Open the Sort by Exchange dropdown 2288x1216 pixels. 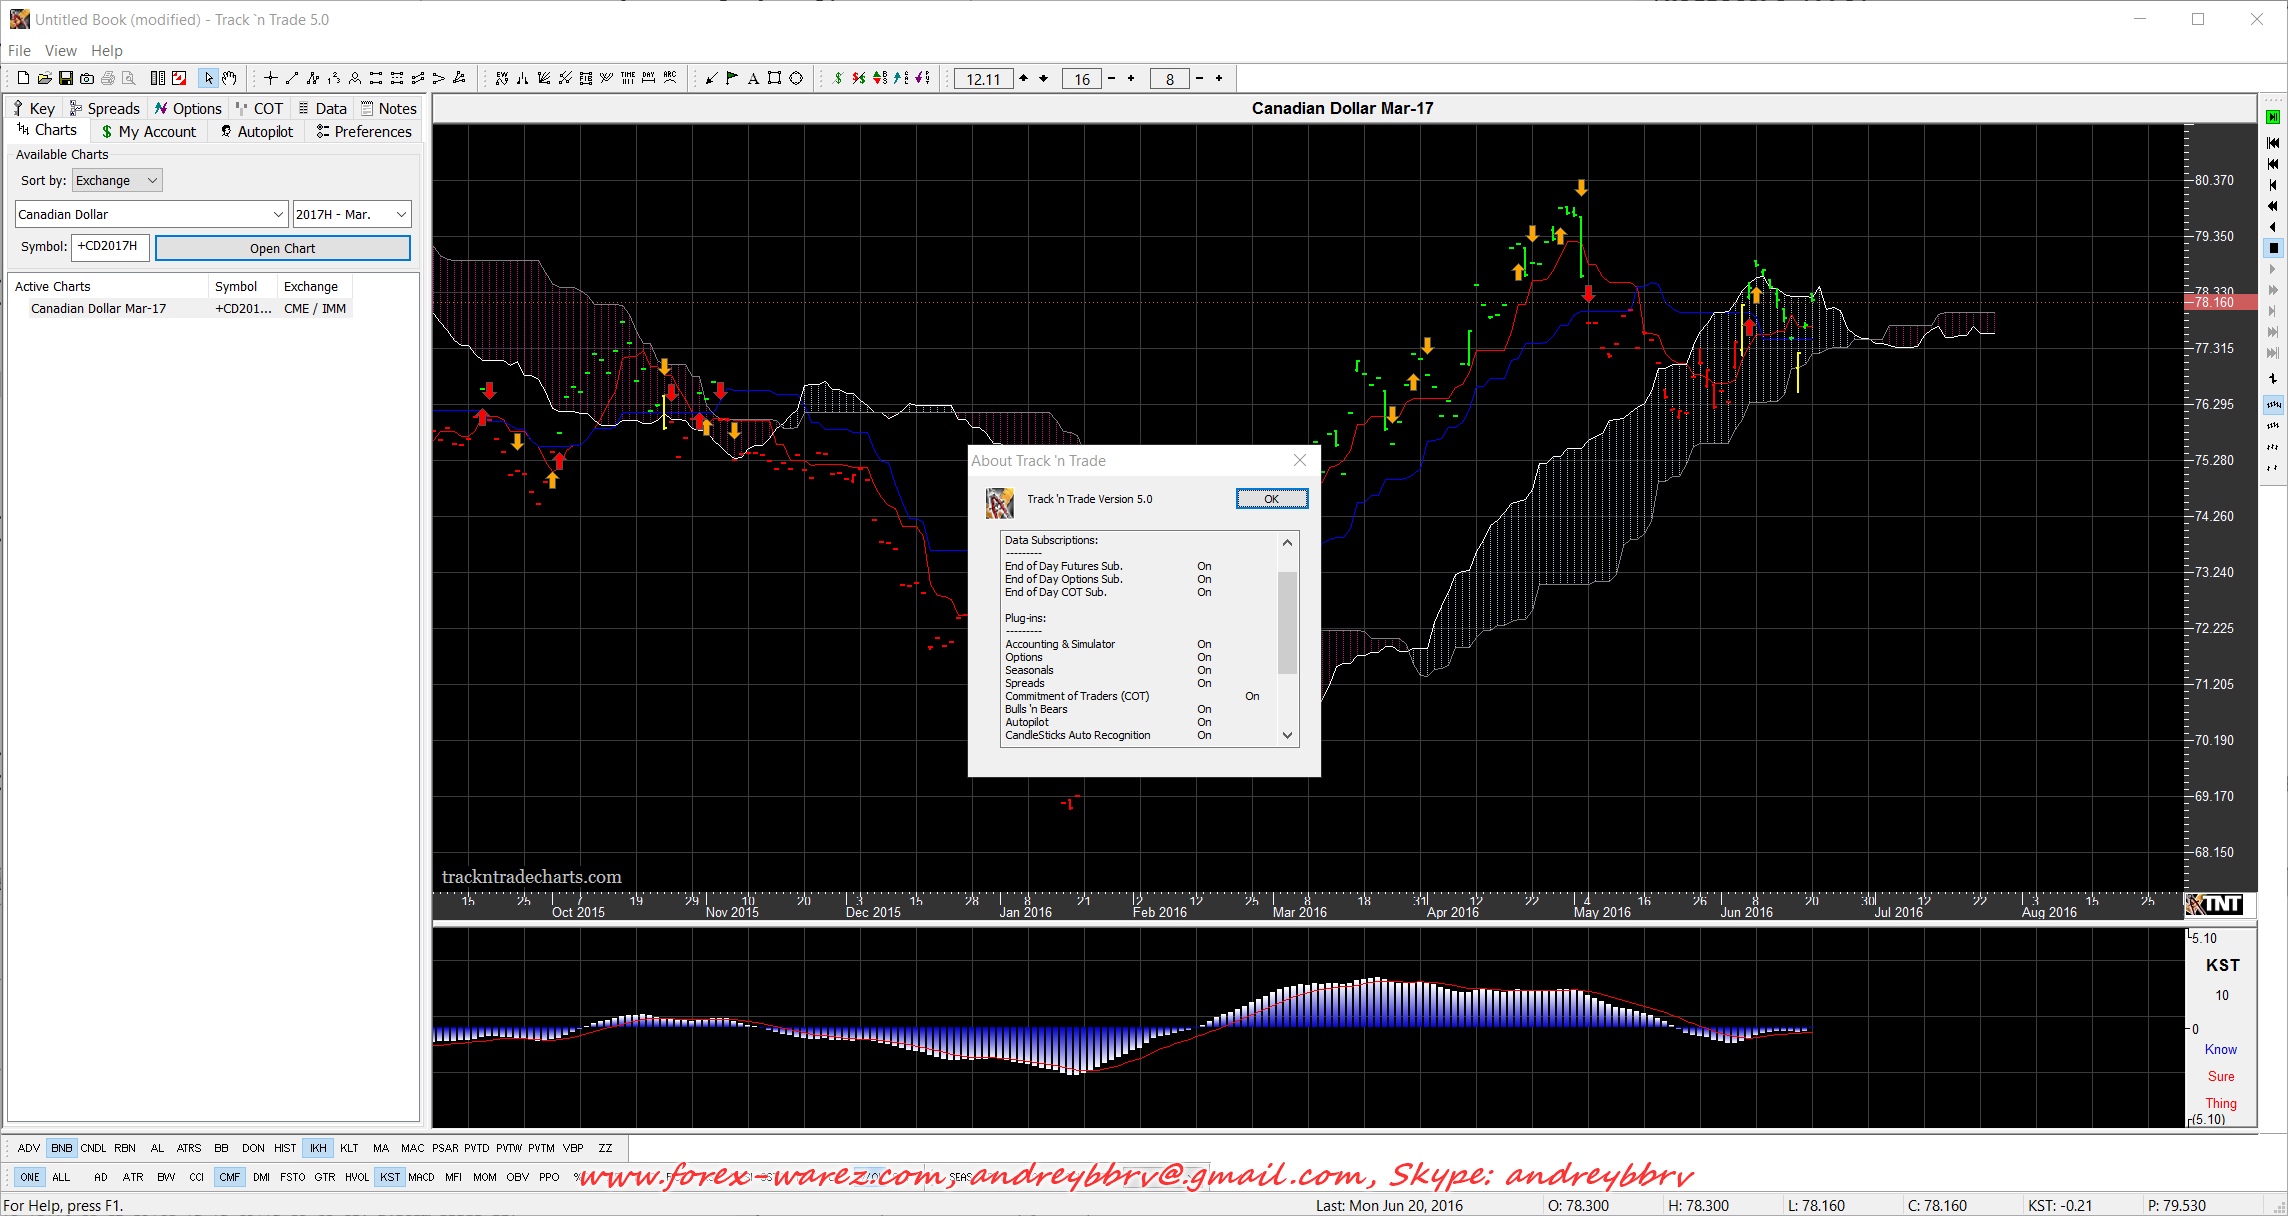click(x=117, y=181)
